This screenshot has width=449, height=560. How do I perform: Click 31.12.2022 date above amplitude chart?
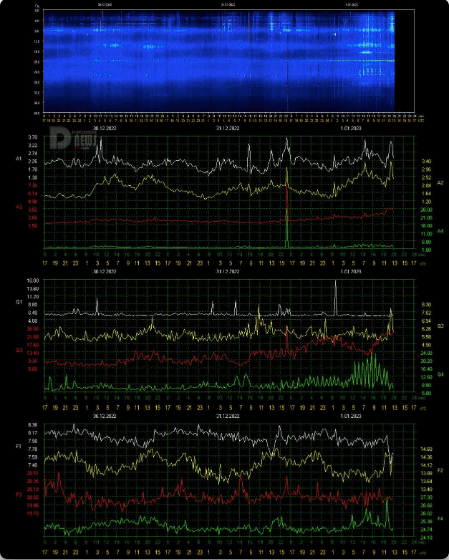point(228,128)
